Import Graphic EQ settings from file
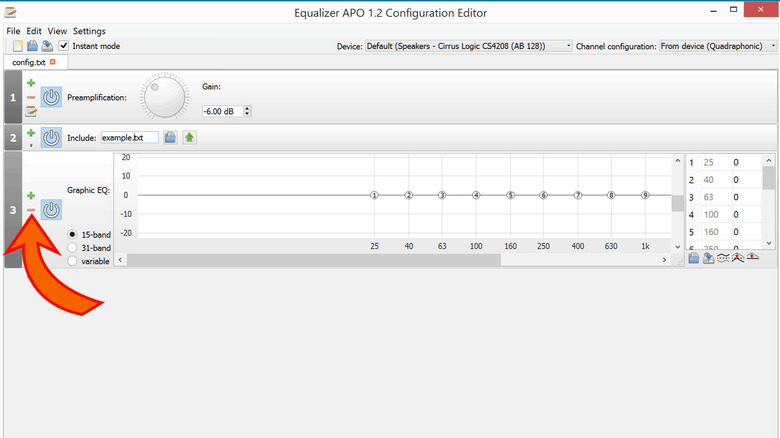 [693, 257]
